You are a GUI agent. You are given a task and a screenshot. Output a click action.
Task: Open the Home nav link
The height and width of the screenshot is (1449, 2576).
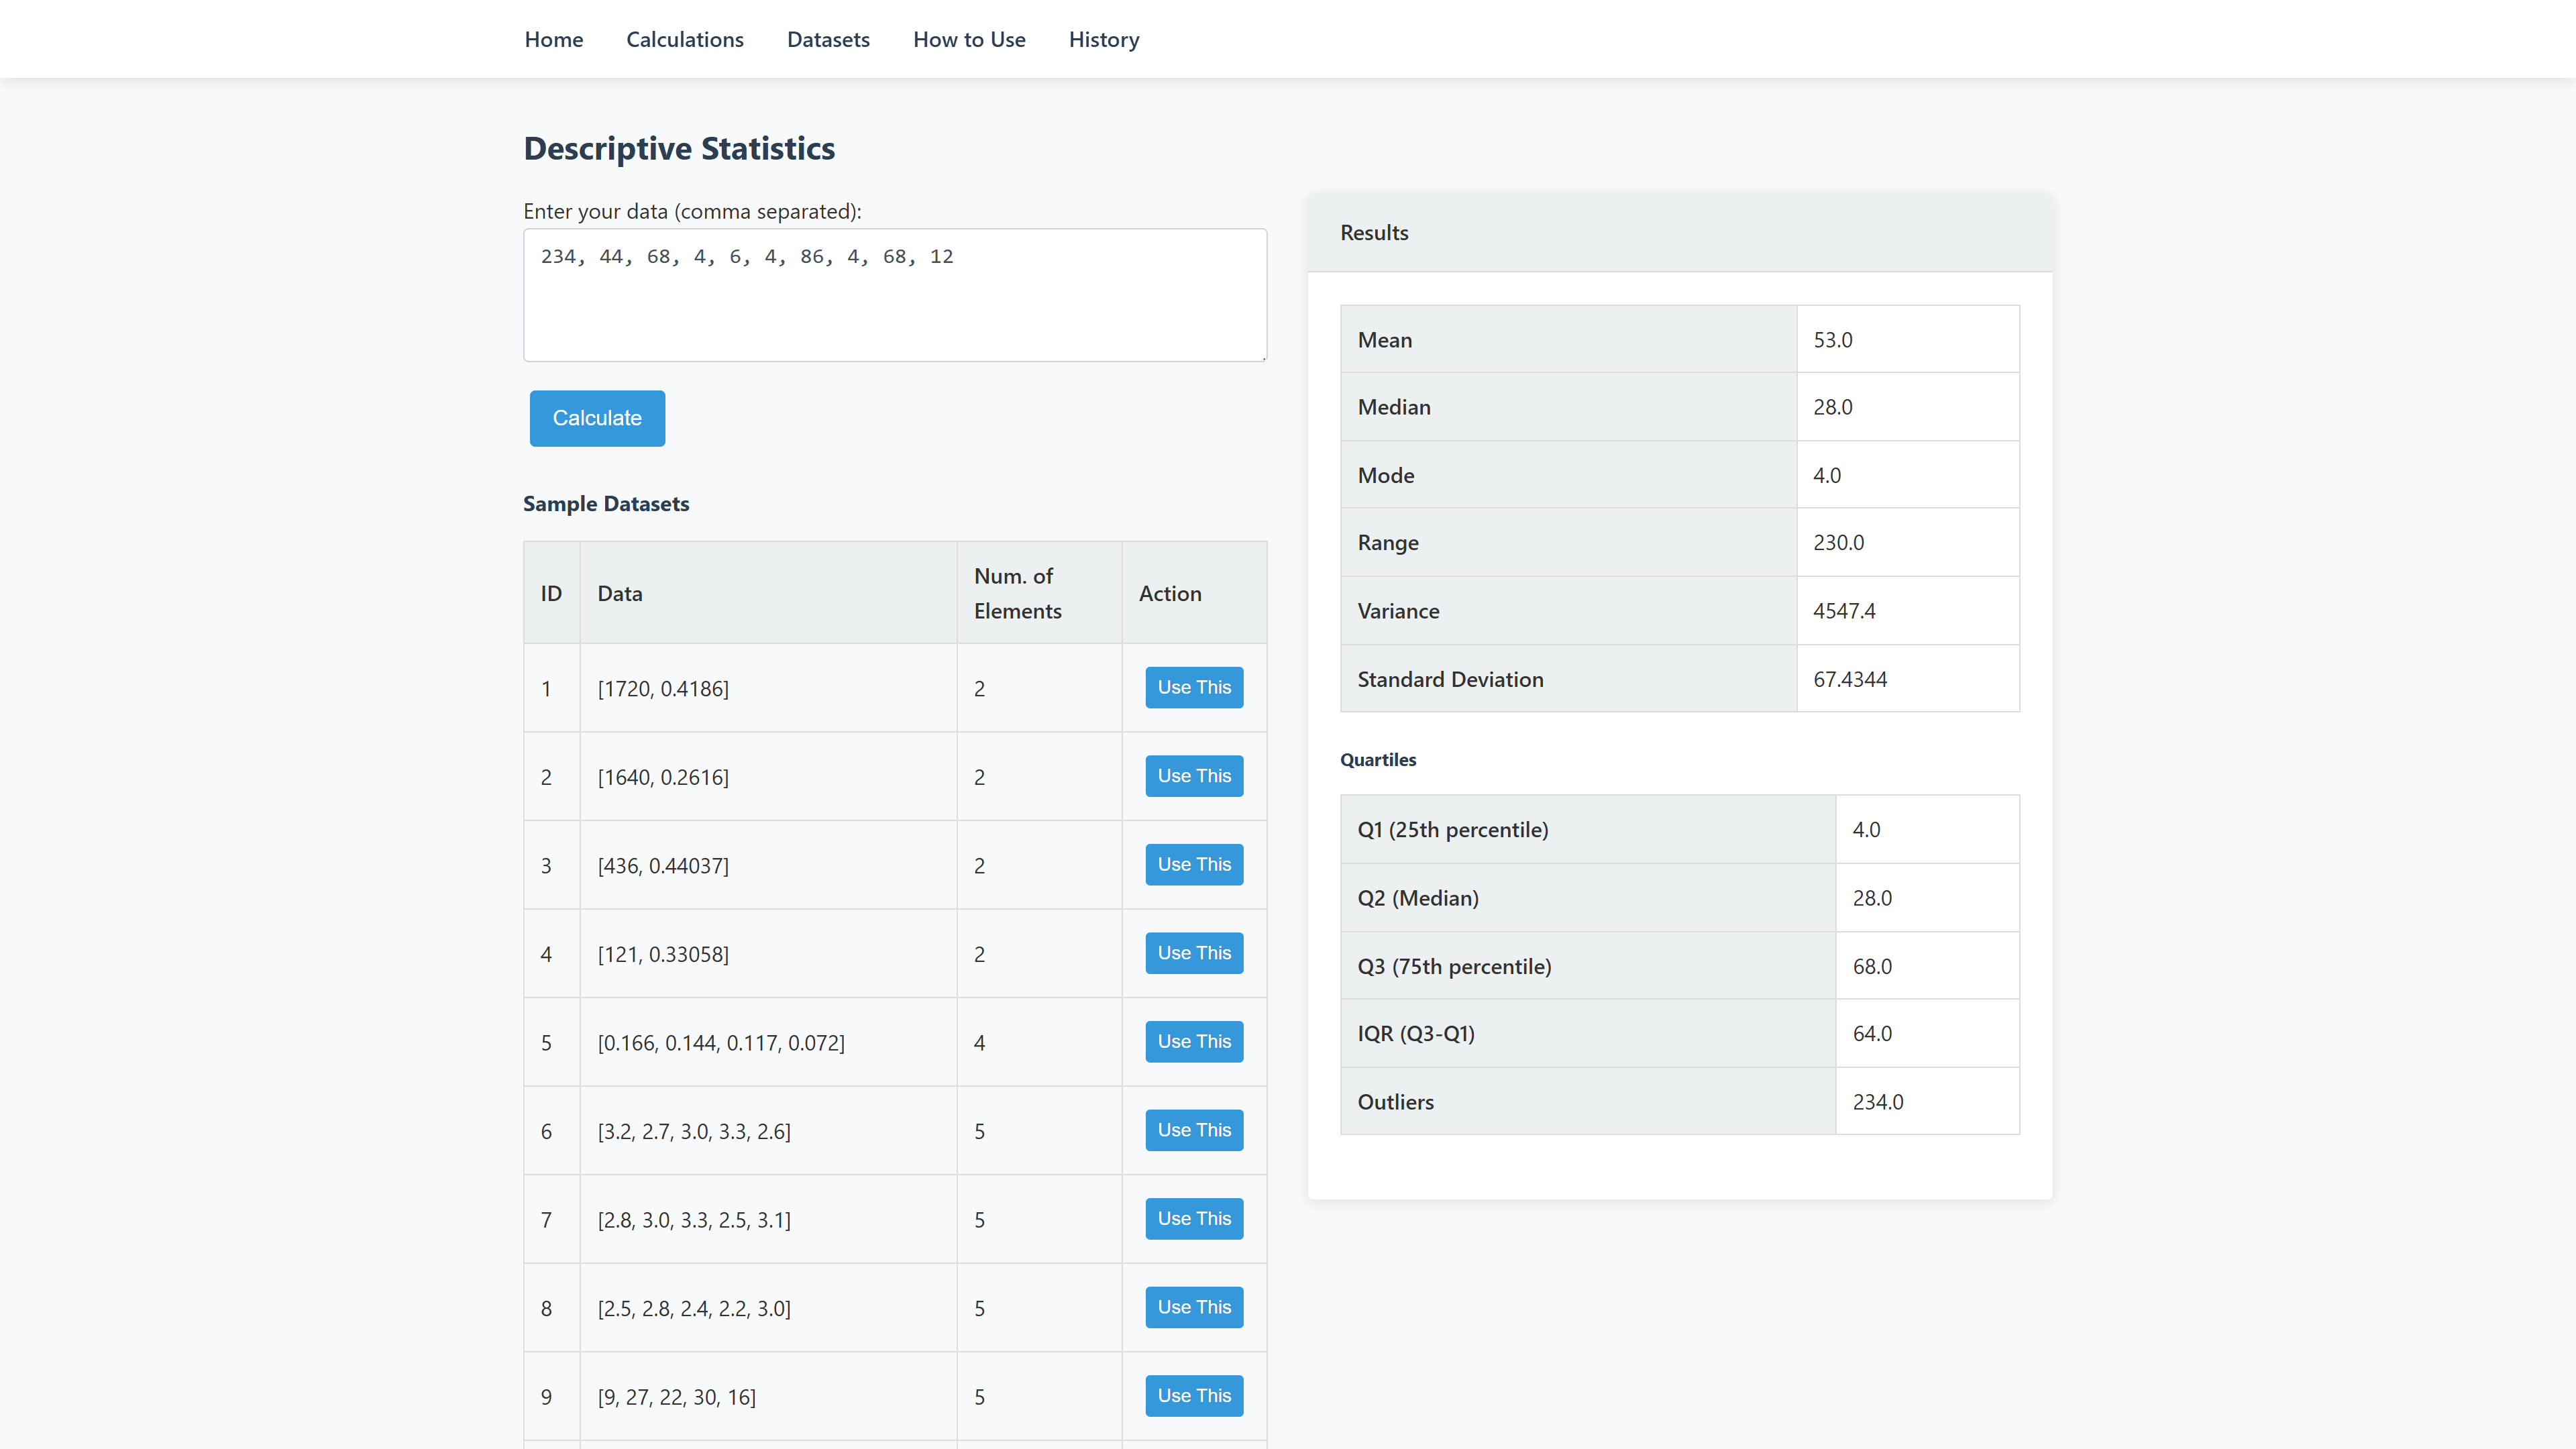tap(553, 39)
